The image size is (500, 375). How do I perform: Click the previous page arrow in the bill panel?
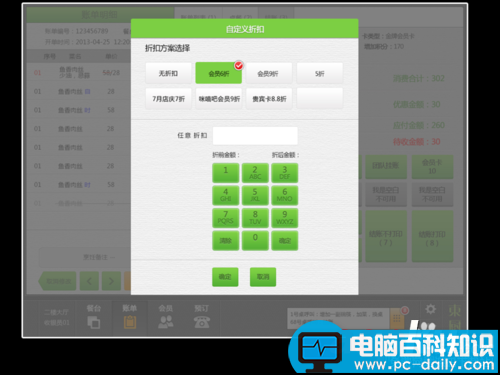(89, 281)
